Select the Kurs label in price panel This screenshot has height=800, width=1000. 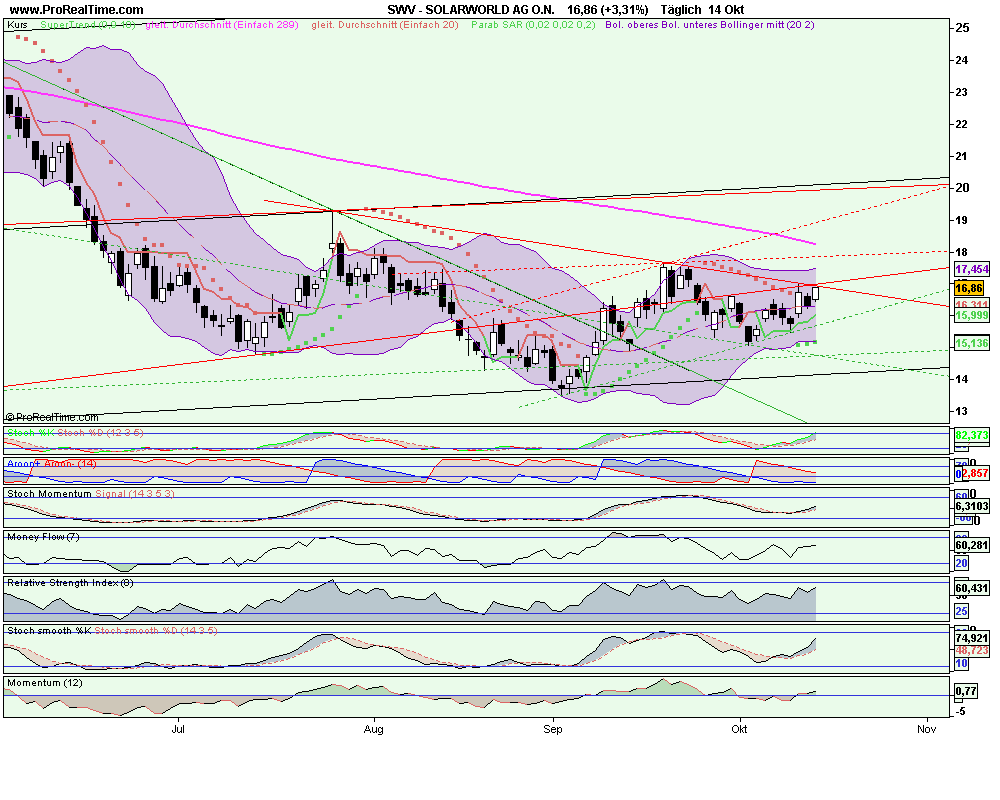pyautogui.click(x=17, y=25)
